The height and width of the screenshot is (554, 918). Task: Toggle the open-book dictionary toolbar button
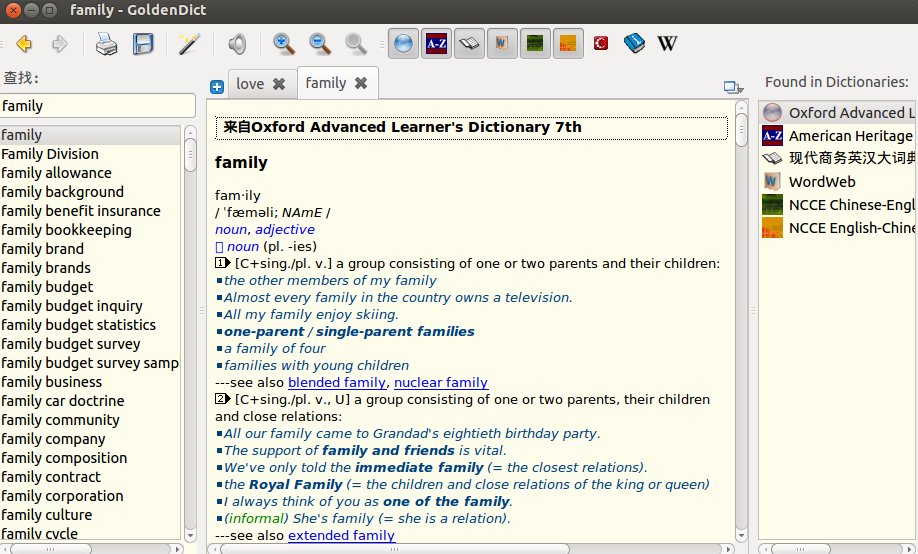pyautogui.click(x=469, y=43)
